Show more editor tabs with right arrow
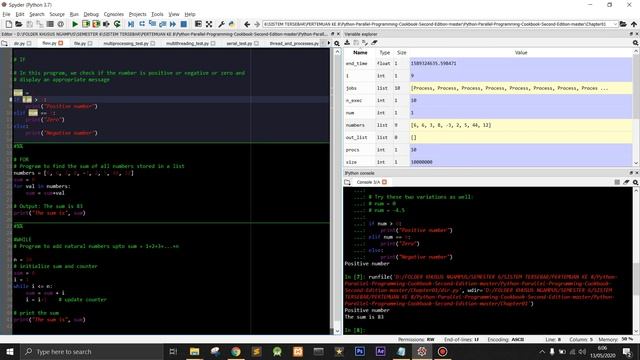Image resolution: width=640 pixels, height=360 pixels. coord(329,43)
